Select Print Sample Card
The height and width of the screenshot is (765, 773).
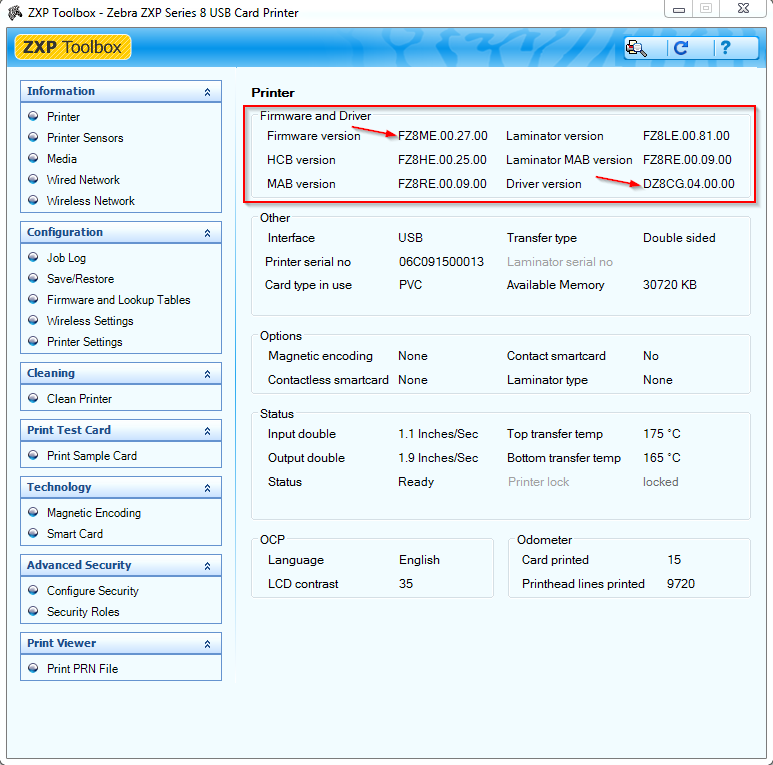point(91,456)
